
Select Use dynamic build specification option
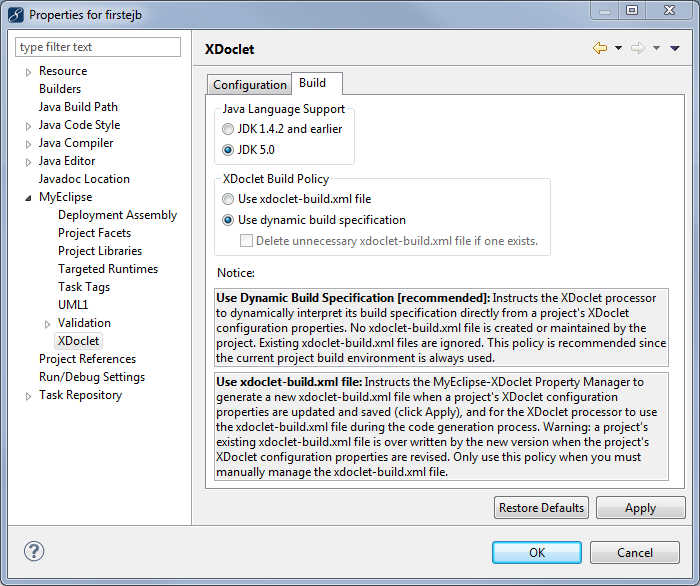pos(229,220)
